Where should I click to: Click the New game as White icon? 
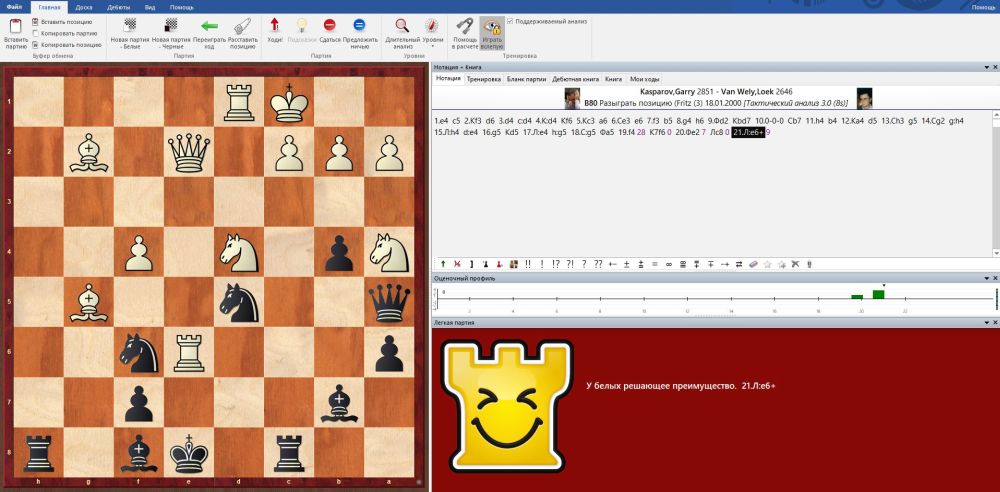pos(126,30)
